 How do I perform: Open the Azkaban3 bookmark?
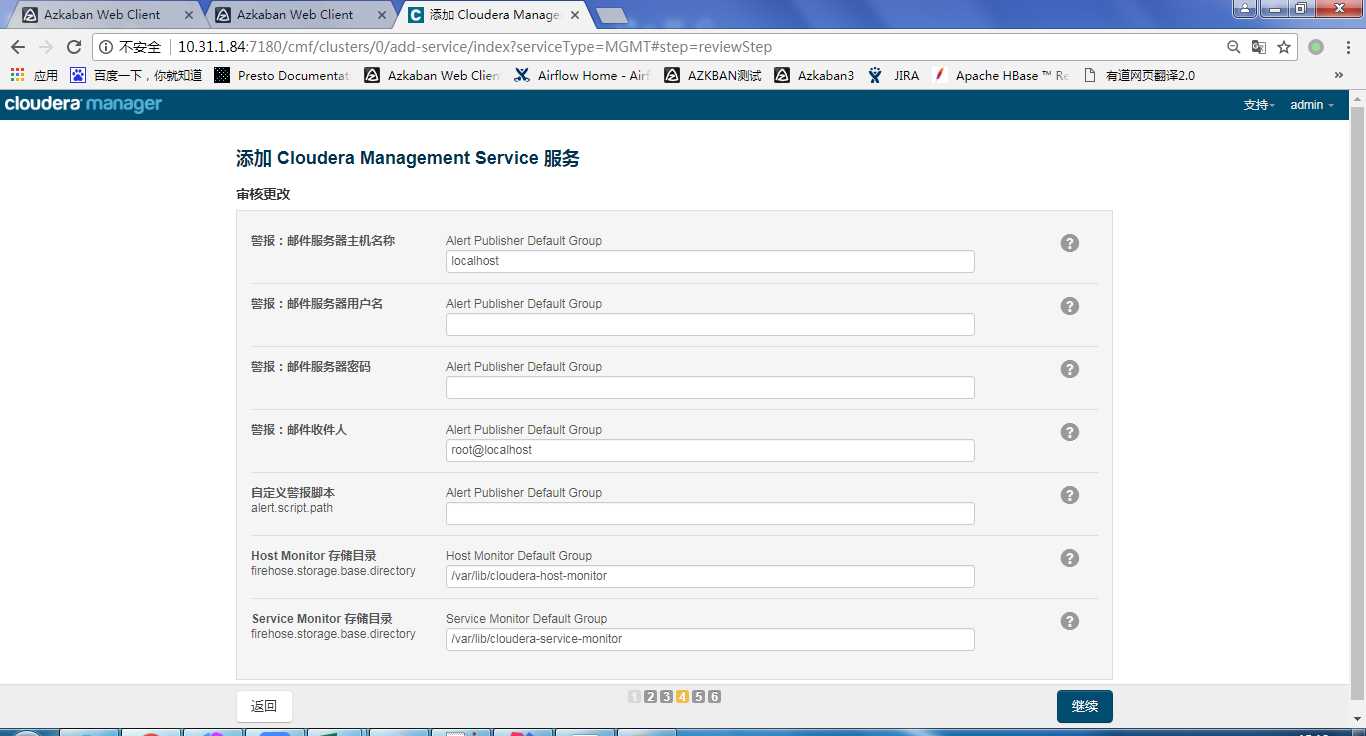tap(814, 75)
